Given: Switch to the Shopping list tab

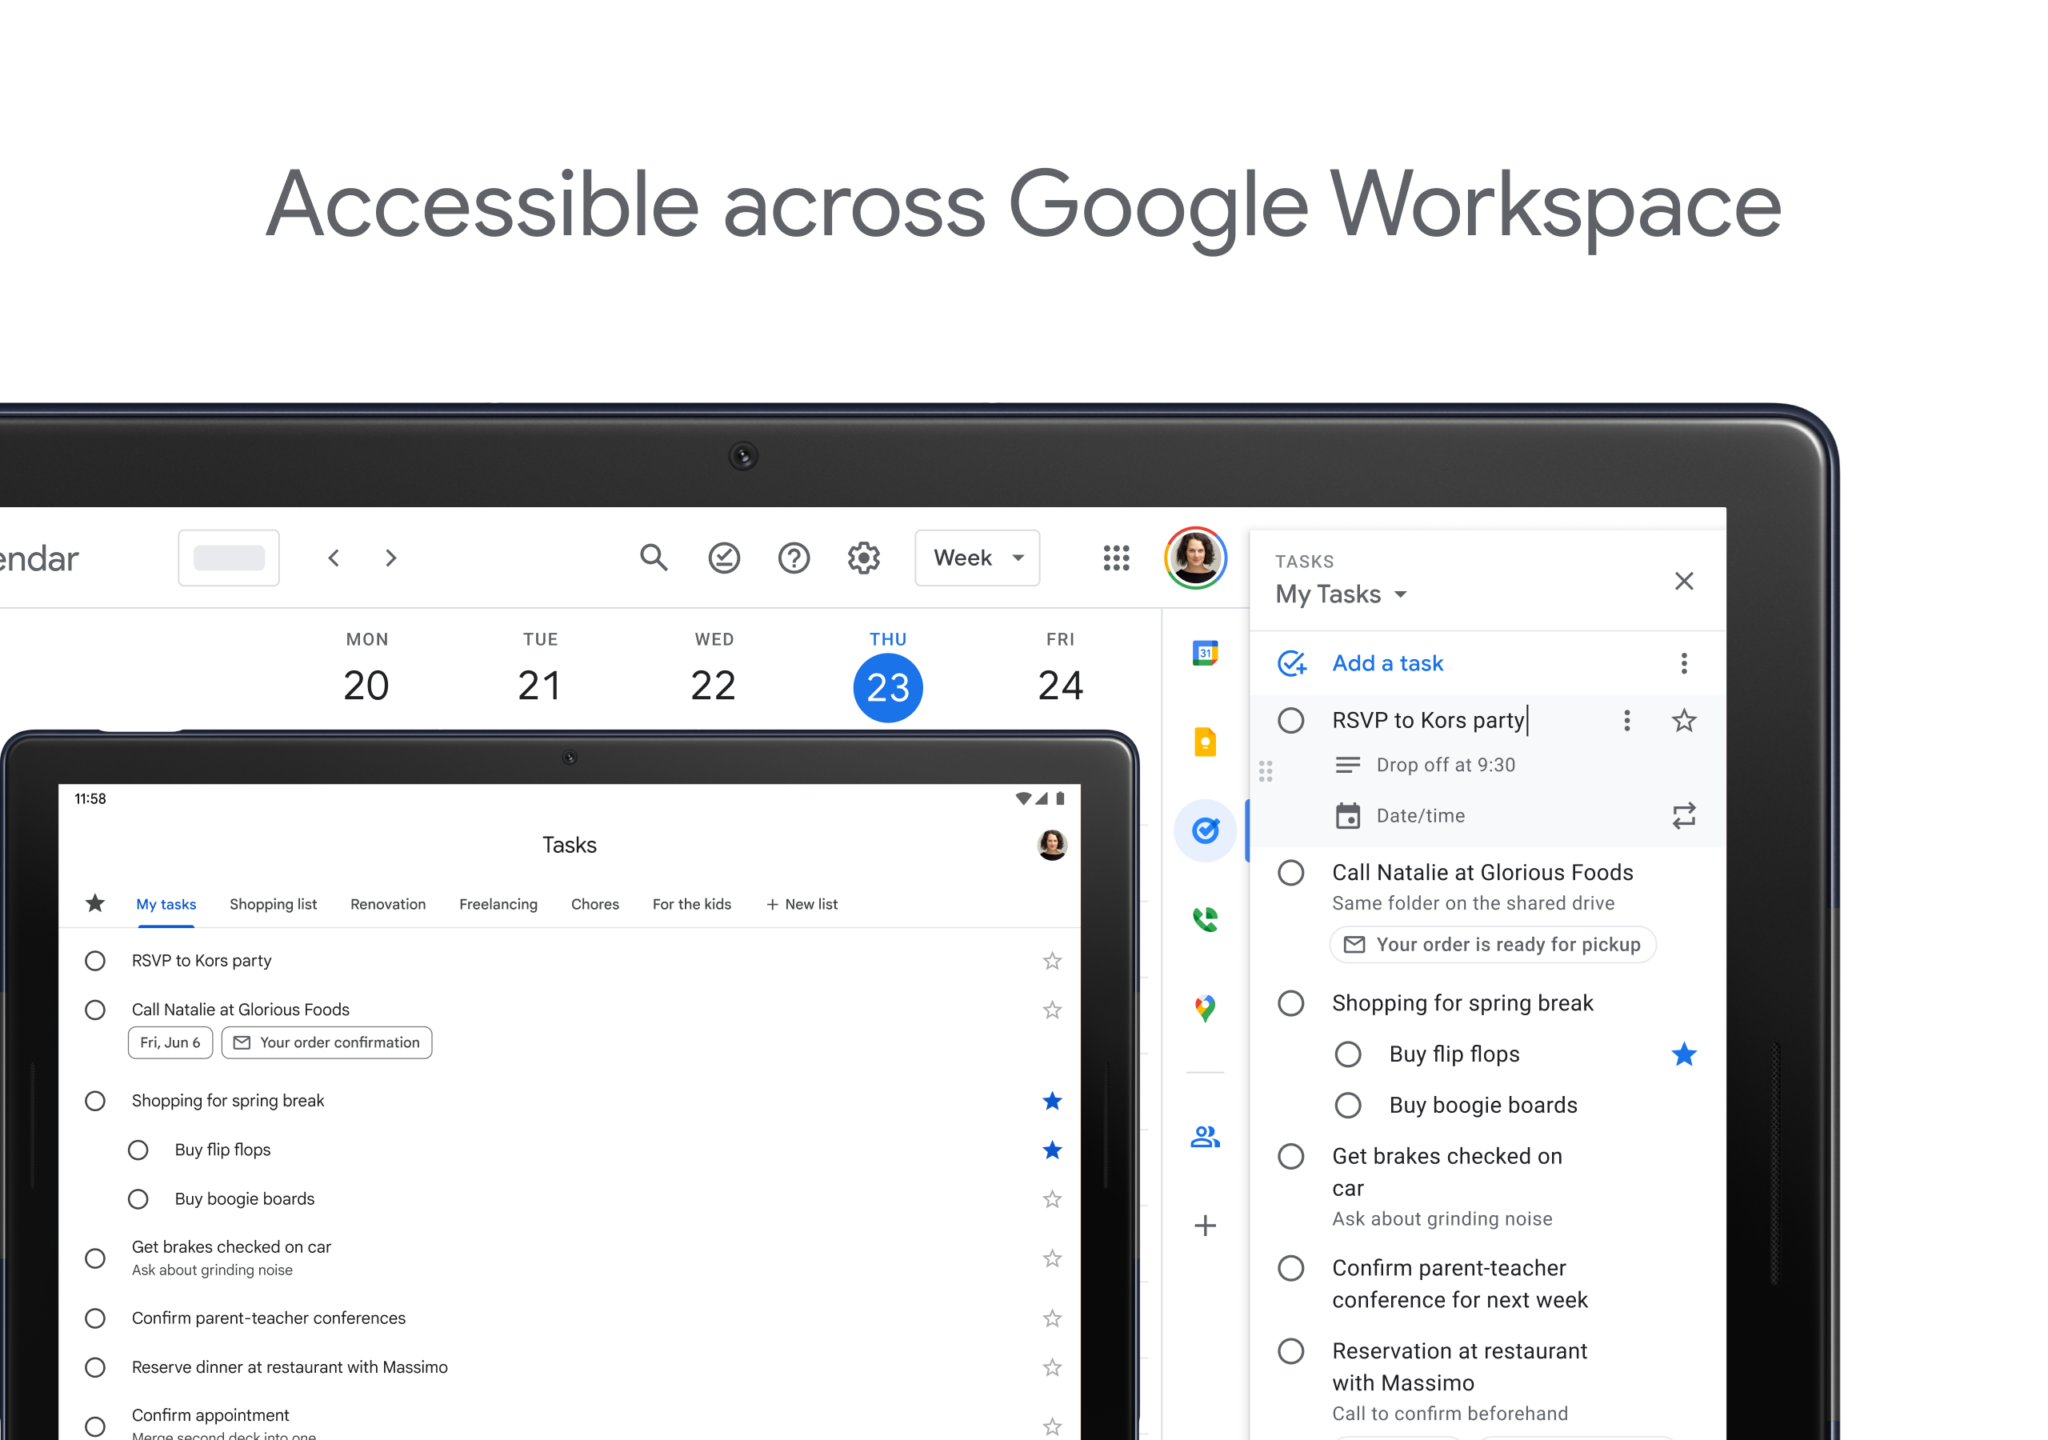Looking at the screenshot, I should pos(273,904).
